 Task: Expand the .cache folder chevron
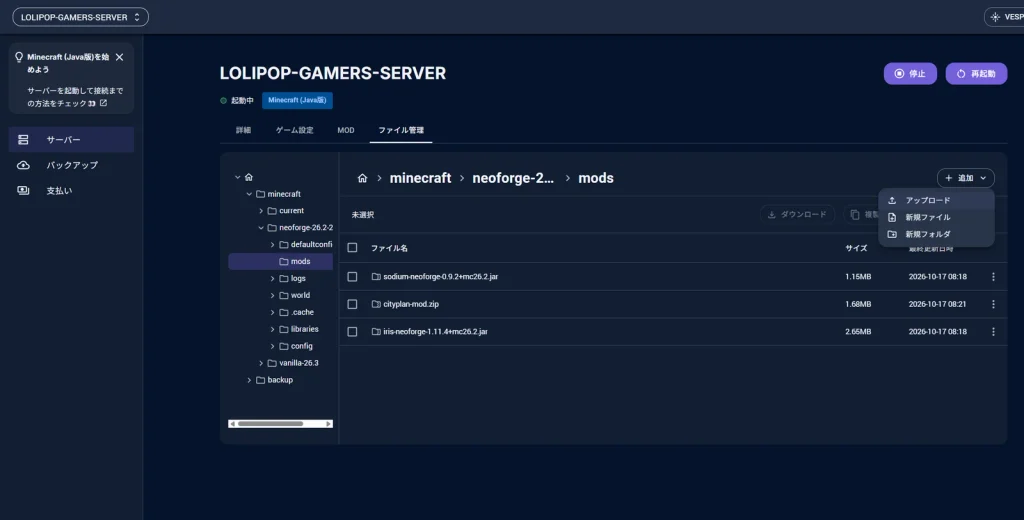pos(272,312)
